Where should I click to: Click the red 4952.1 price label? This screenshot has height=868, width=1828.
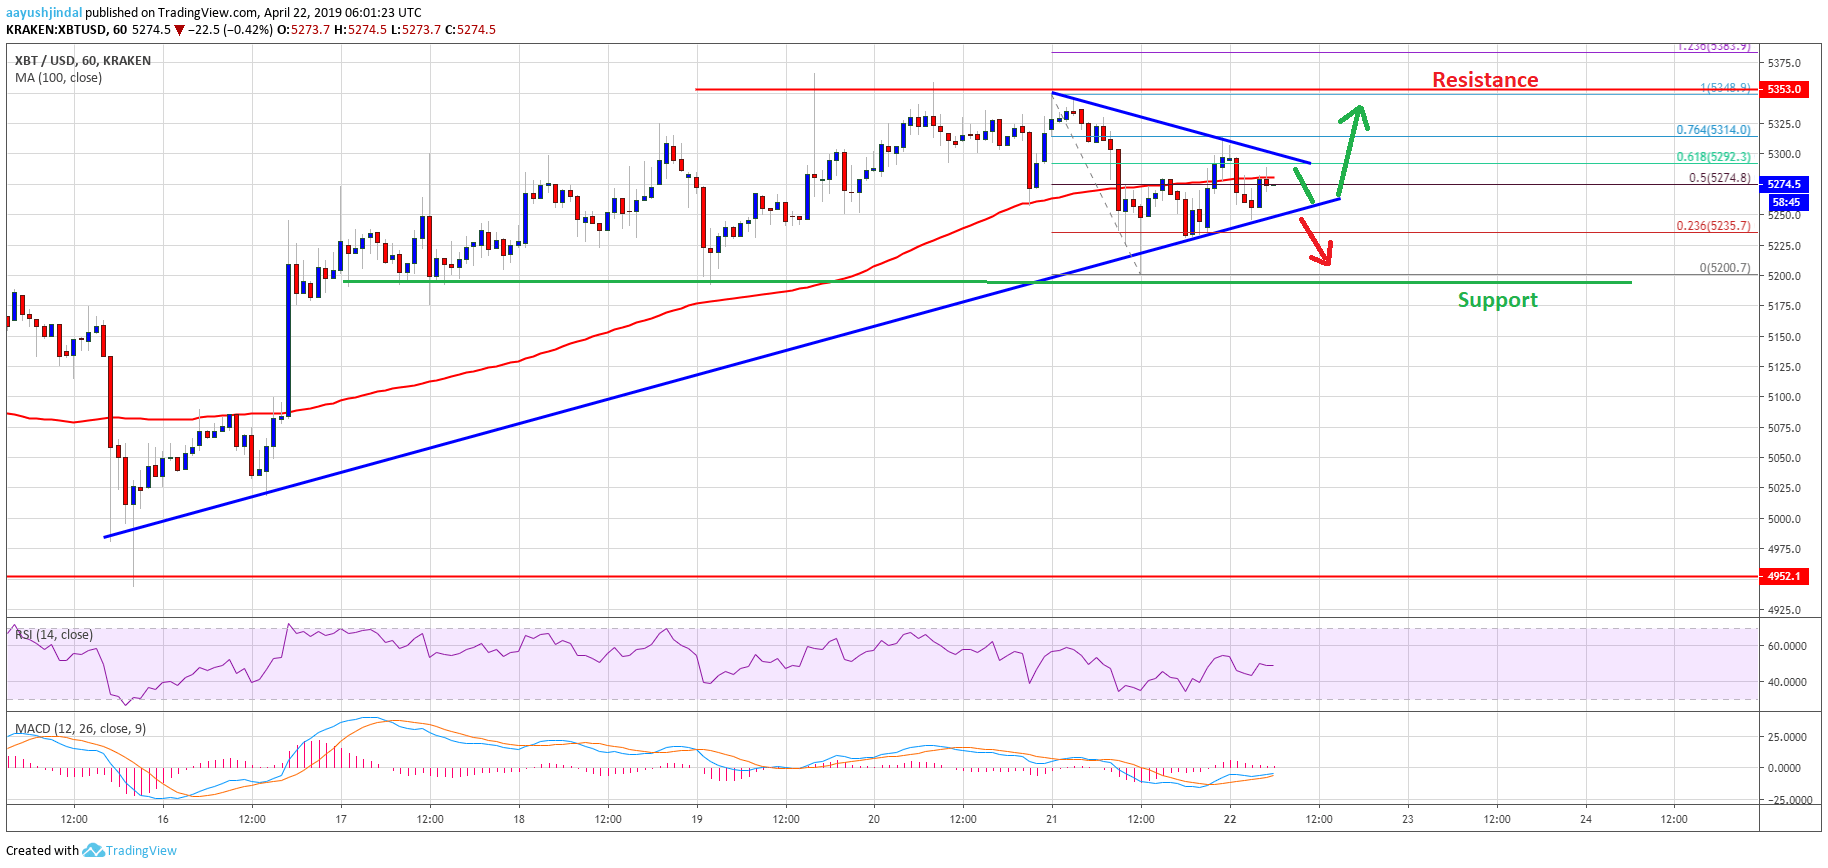pyautogui.click(x=1784, y=576)
